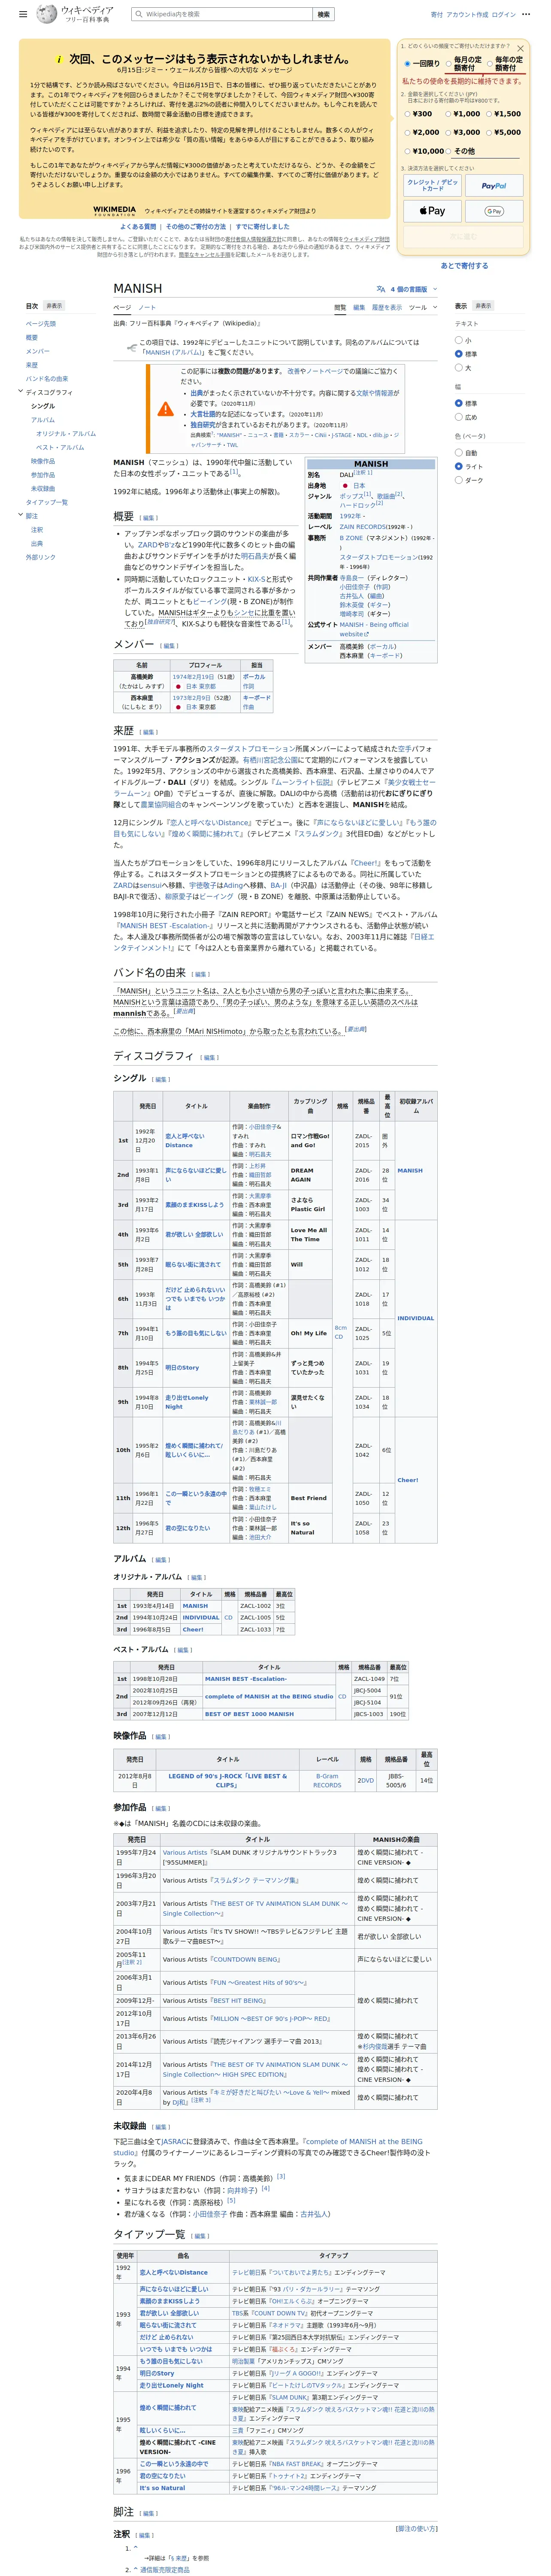
Task: Close the donation form panel
Action: point(520,48)
